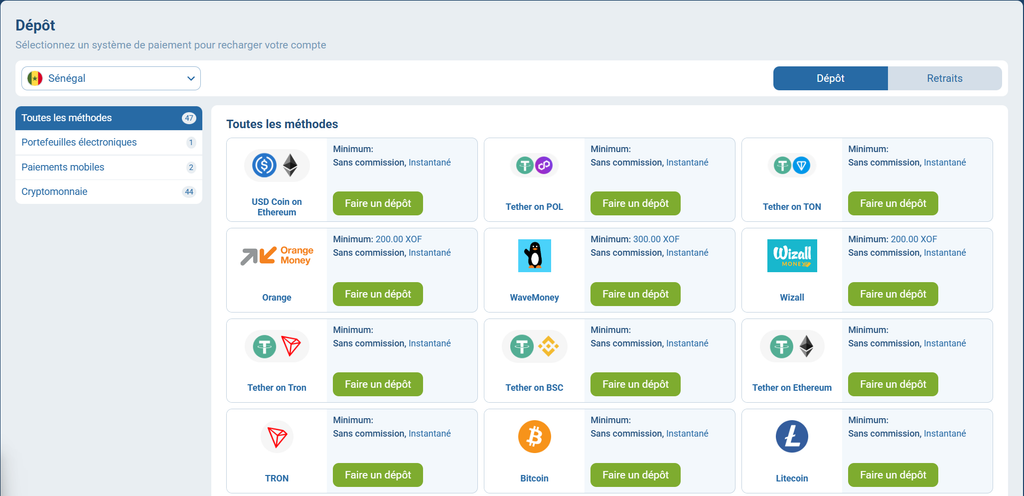This screenshot has width=1024, height=496.
Task: Click Faire un dépôt for Tether on TON
Action: click(x=893, y=203)
